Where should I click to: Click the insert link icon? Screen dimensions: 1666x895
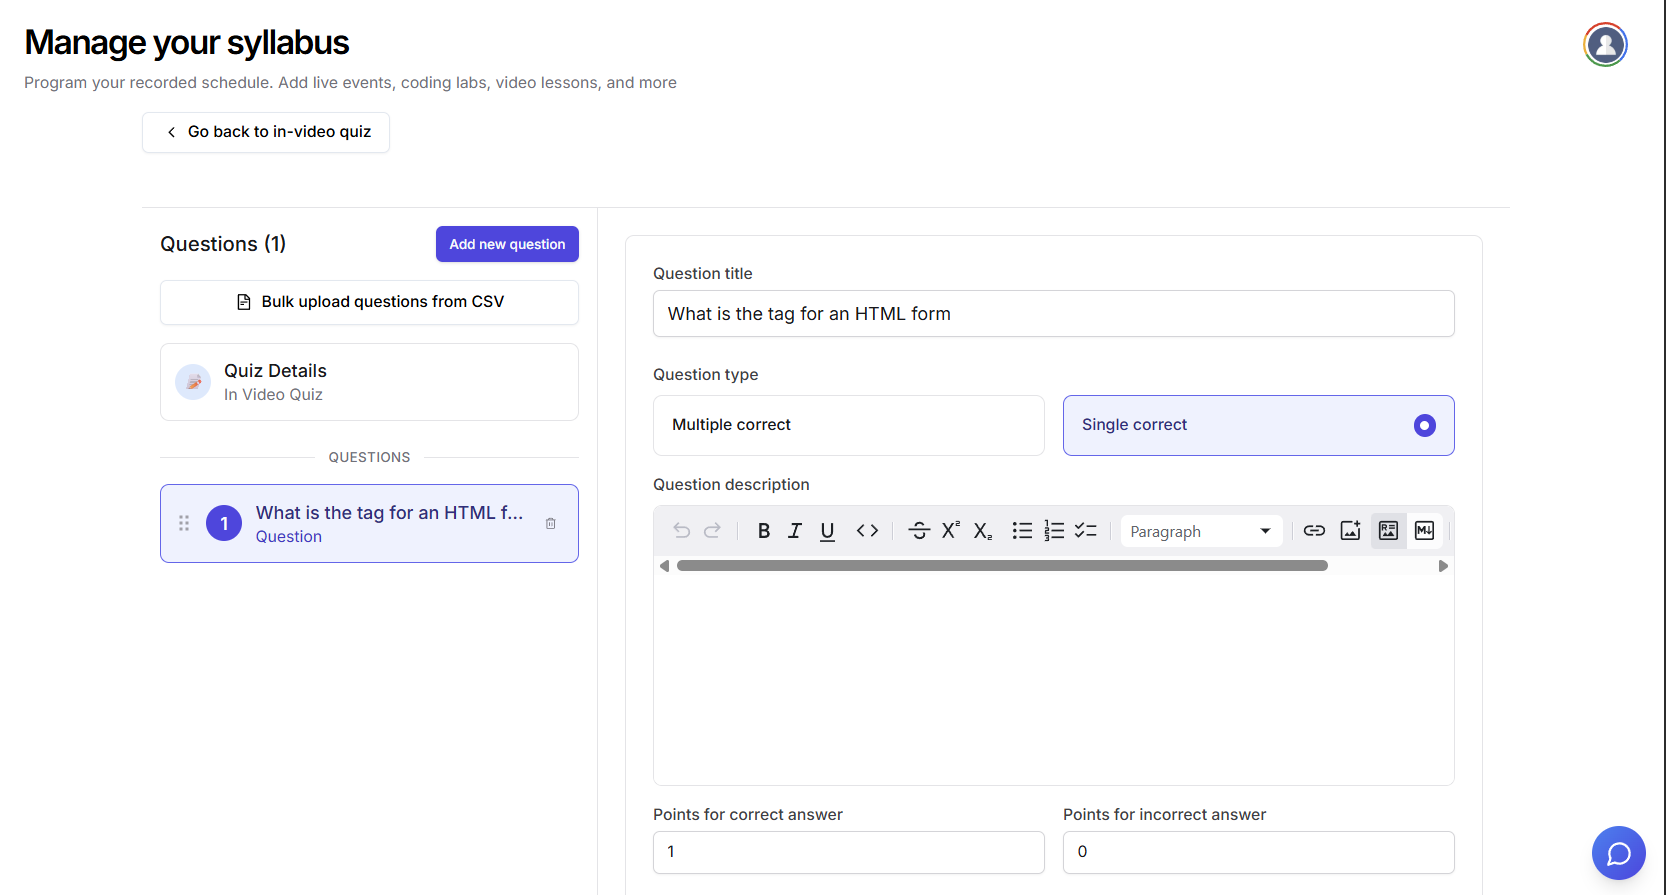tap(1314, 531)
